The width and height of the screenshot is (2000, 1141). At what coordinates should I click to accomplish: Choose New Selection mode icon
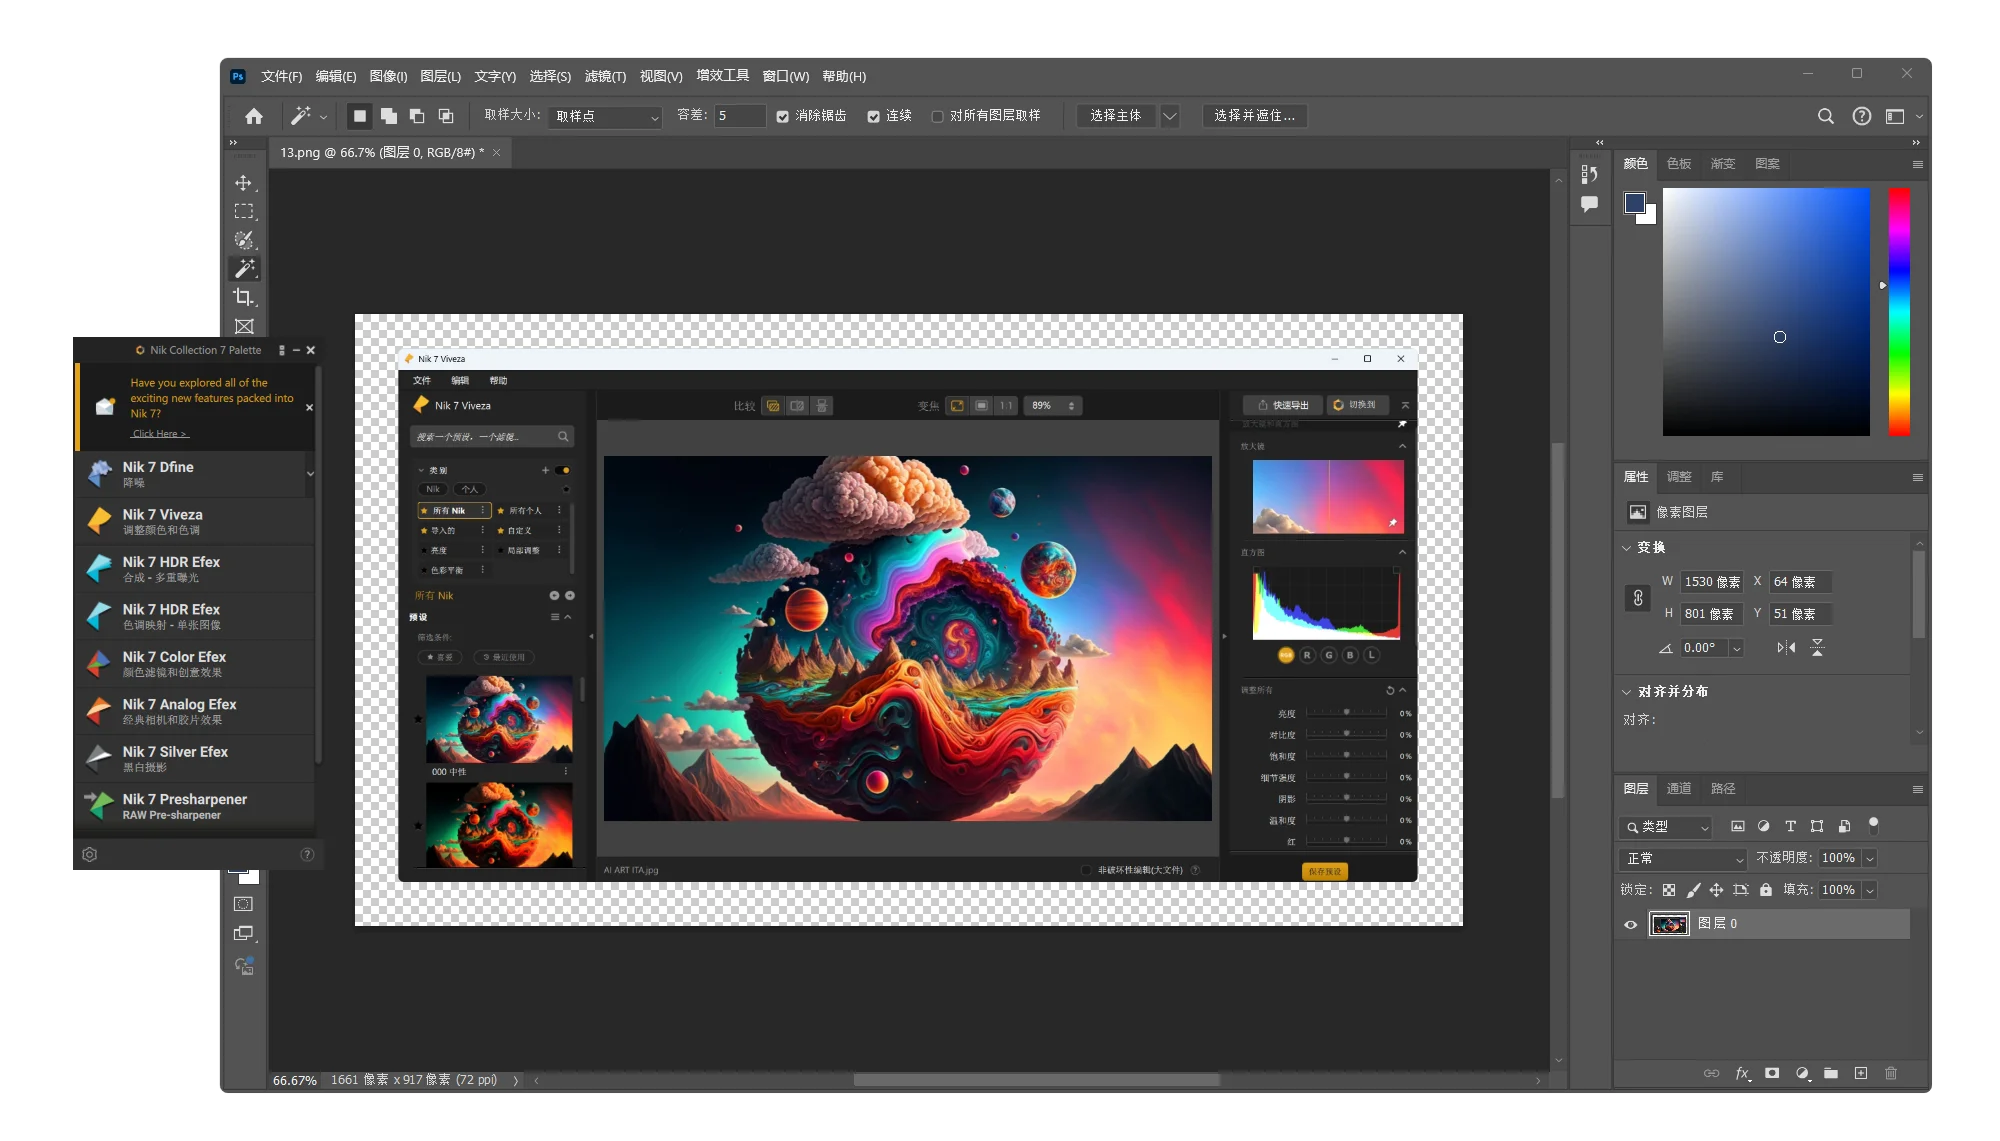[x=360, y=116]
